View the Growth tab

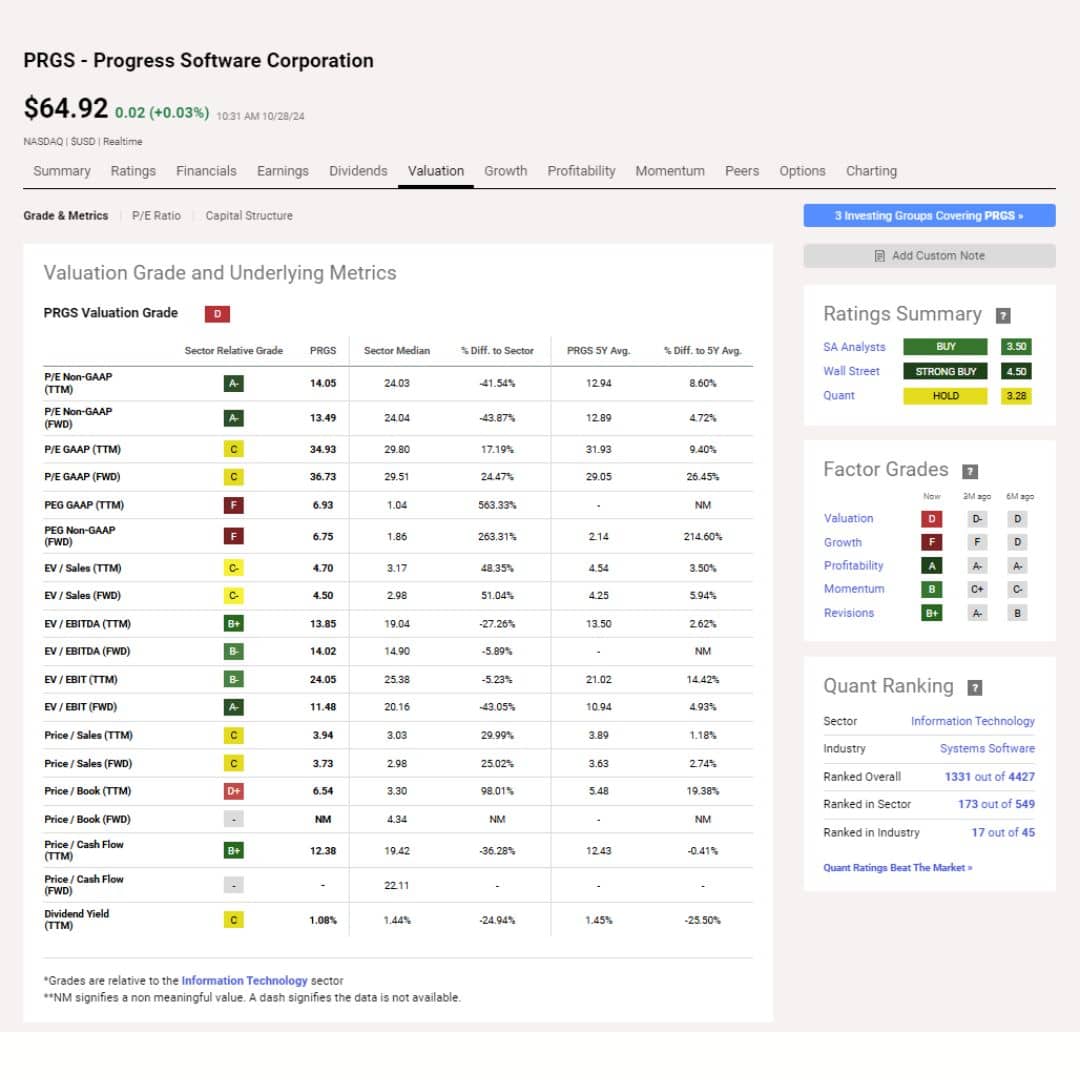pyautogui.click(x=506, y=171)
